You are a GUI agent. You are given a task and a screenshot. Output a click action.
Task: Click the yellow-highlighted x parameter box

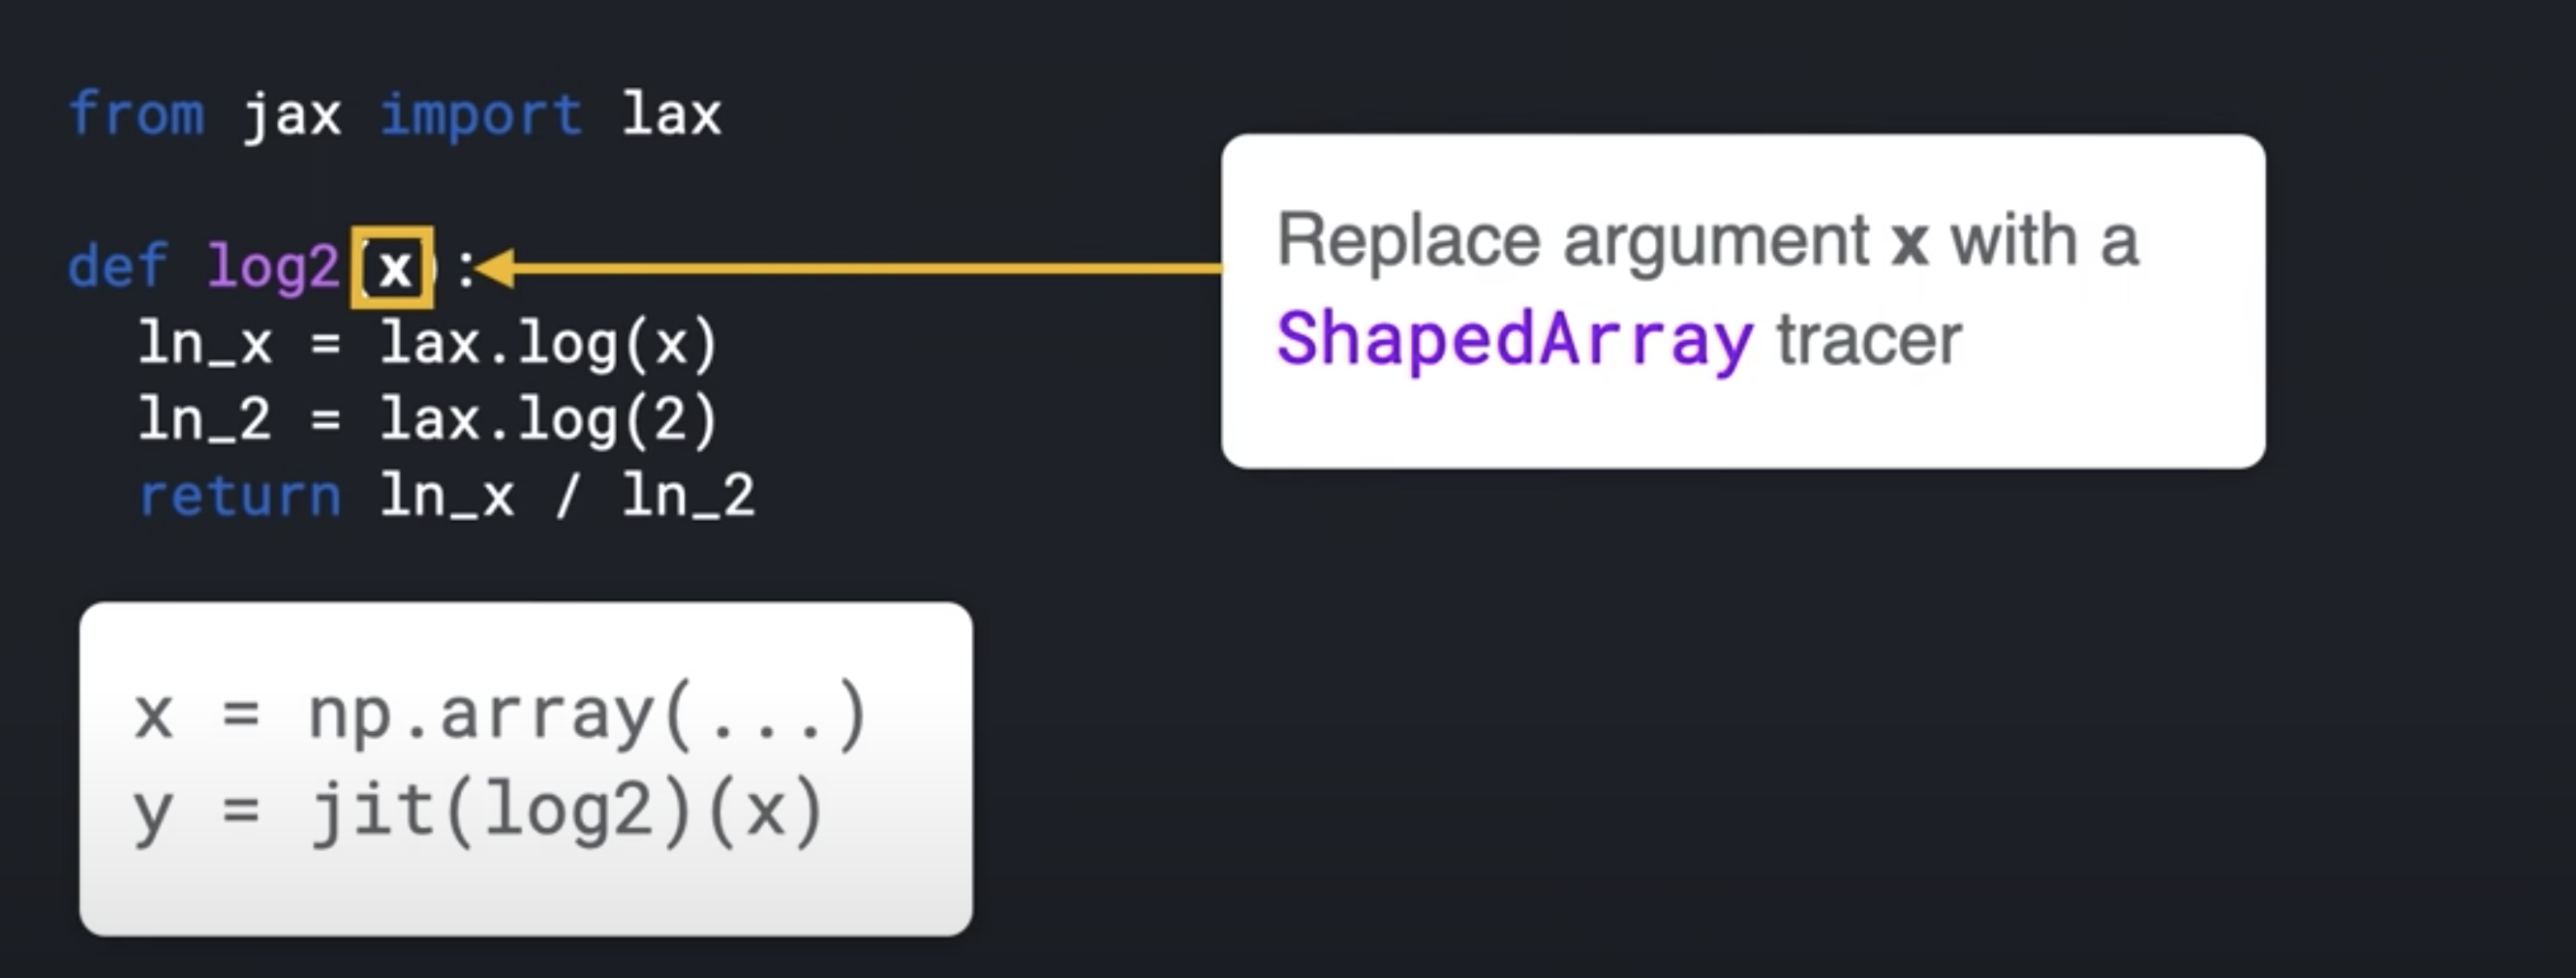(393, 268)
